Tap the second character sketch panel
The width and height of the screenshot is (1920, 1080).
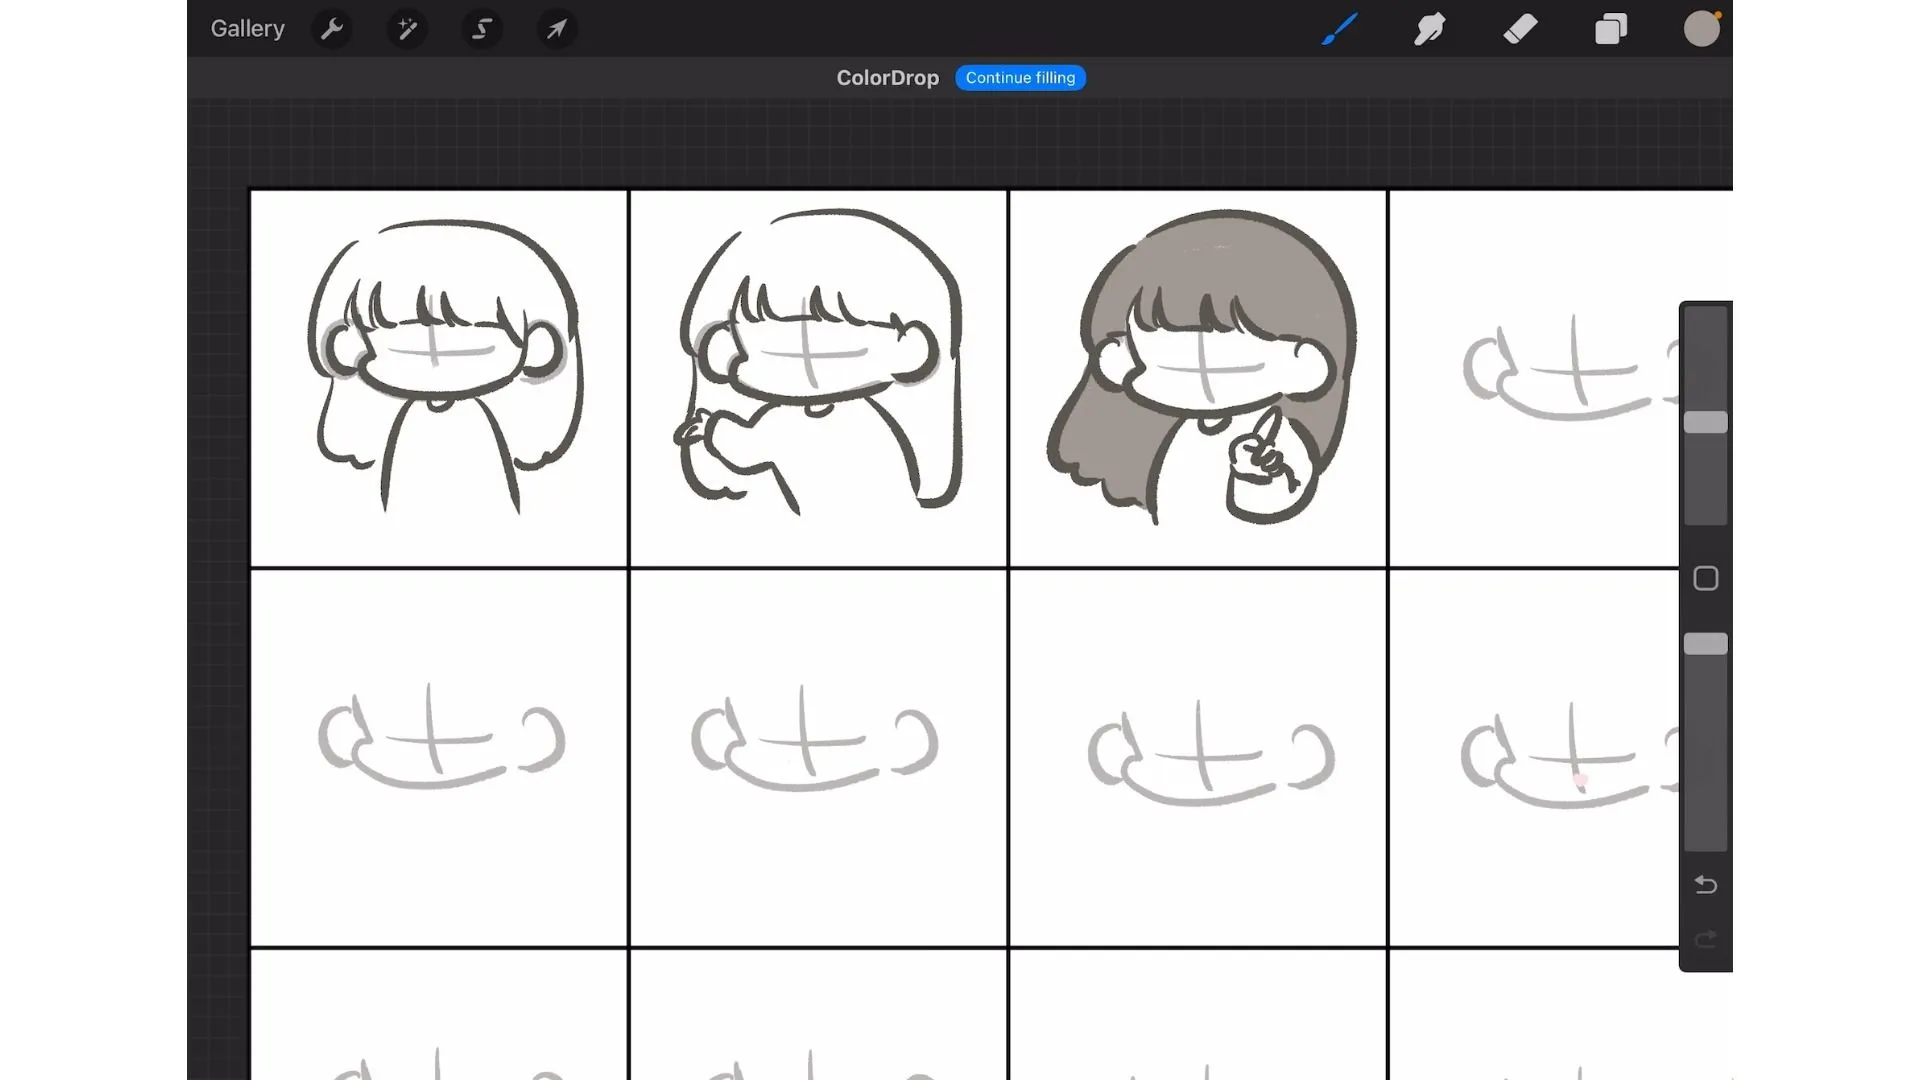818,378
